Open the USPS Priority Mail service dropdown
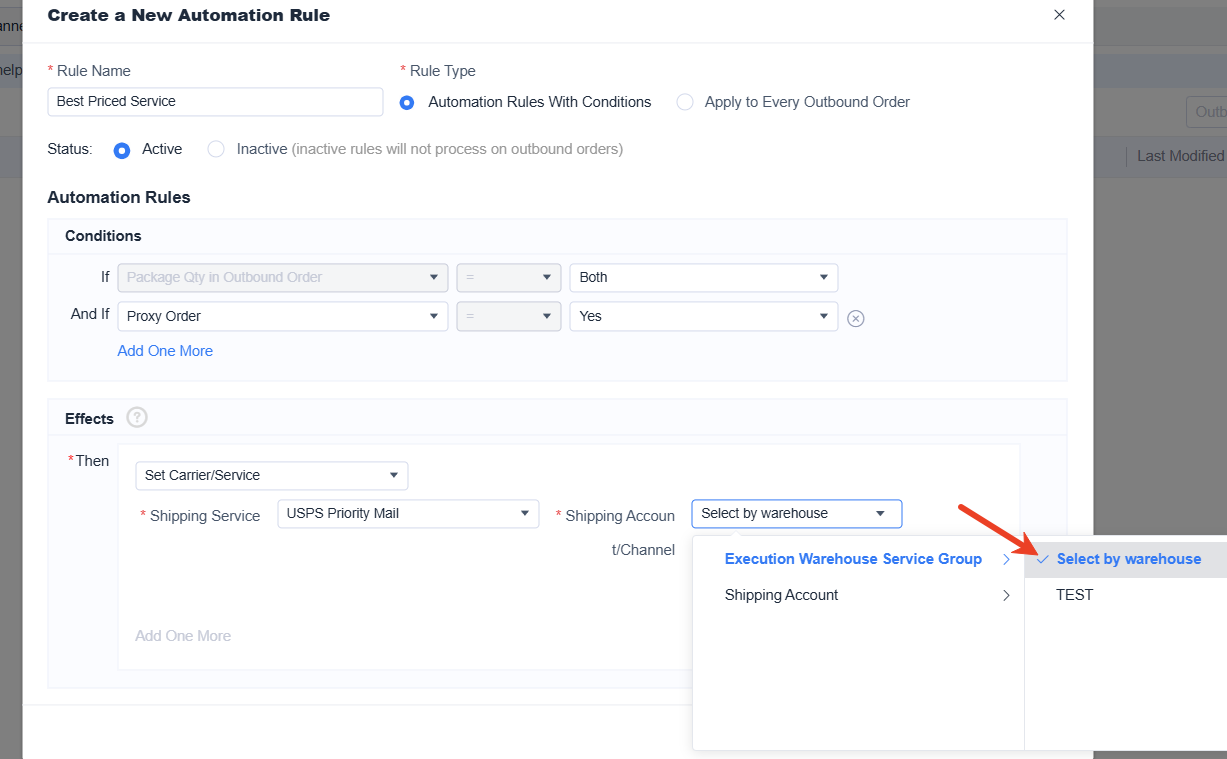The height and width of the screenshot is (759, 1227). (x=408, y=514)
